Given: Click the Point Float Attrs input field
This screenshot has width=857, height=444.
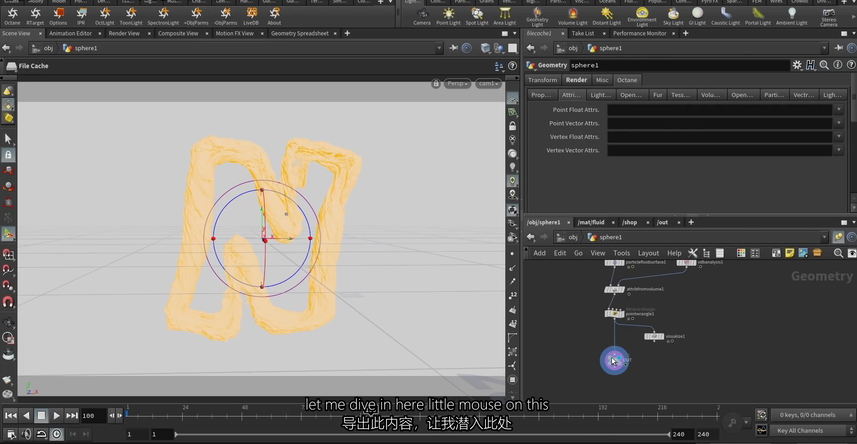Looking at the screenshot, I should [x=719, y=109].
